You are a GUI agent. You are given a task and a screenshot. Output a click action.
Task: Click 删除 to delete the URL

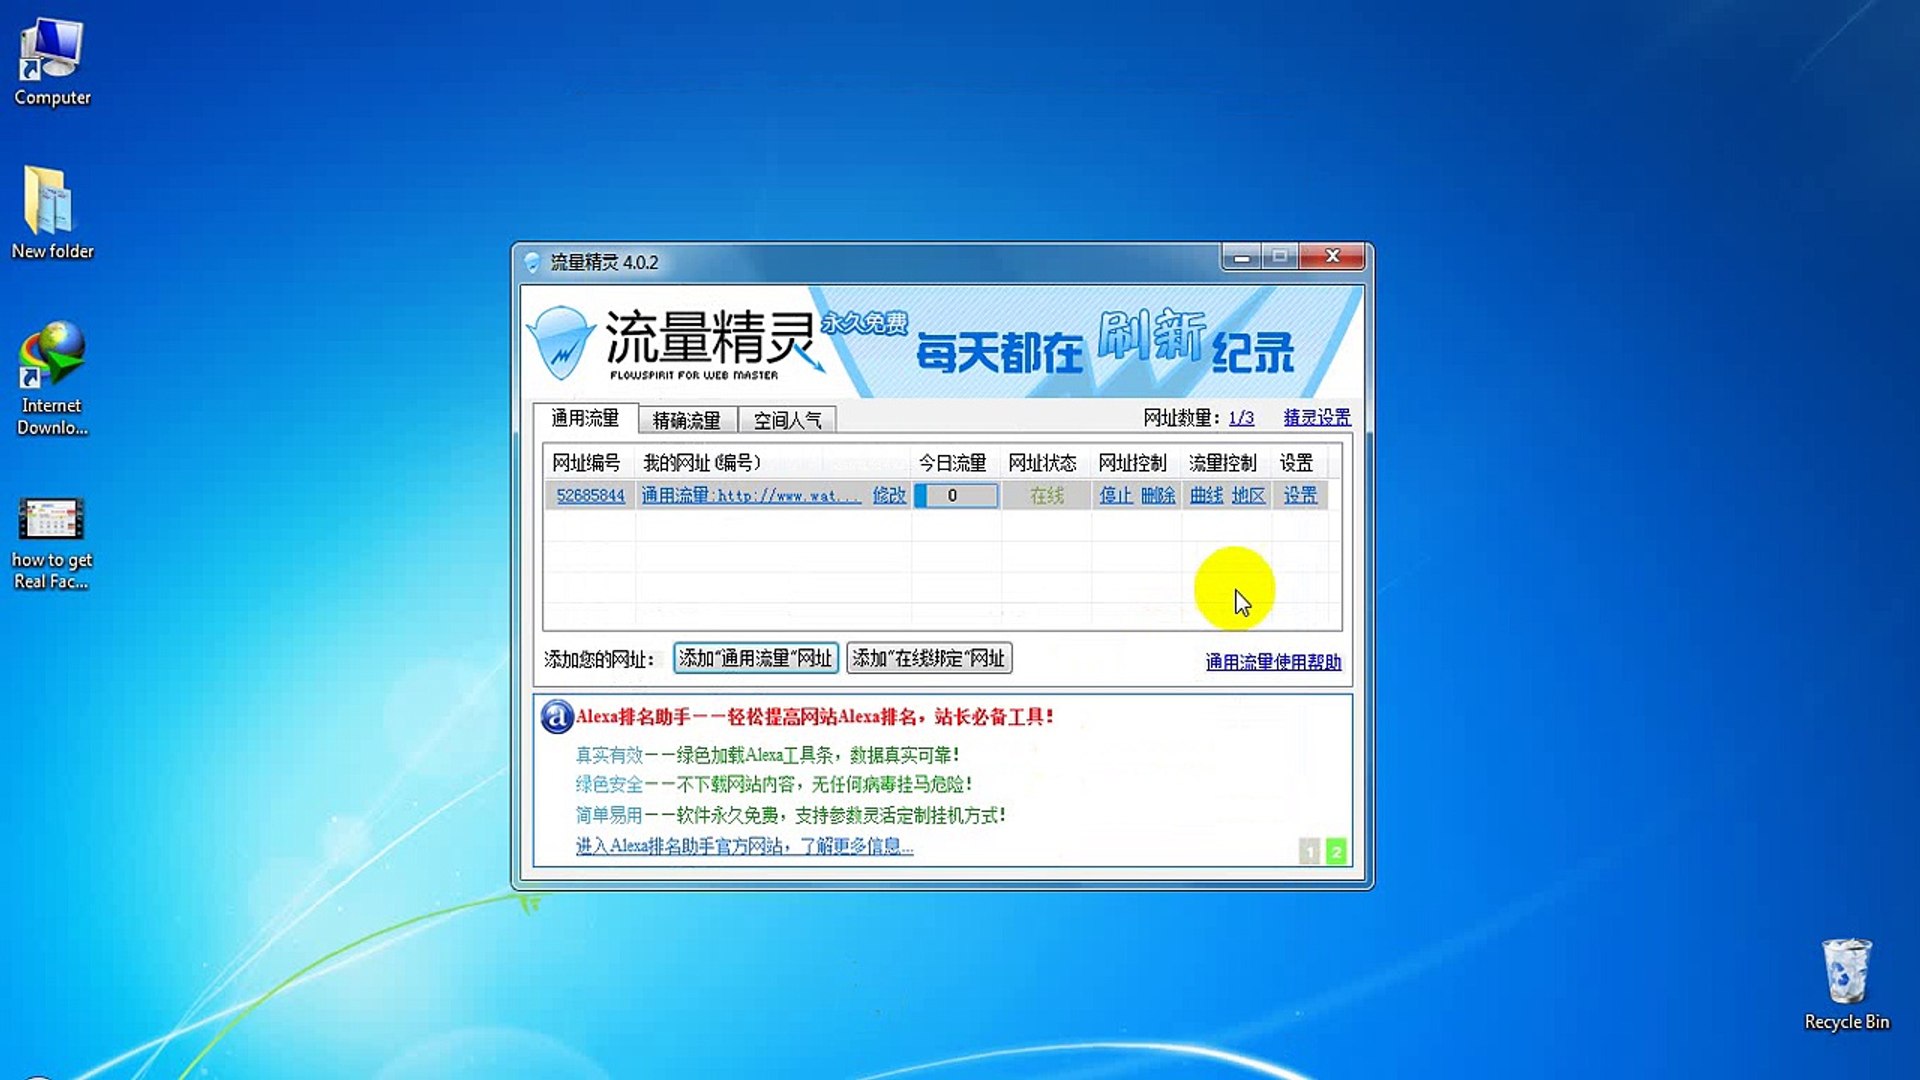(x=1158, y=495)
